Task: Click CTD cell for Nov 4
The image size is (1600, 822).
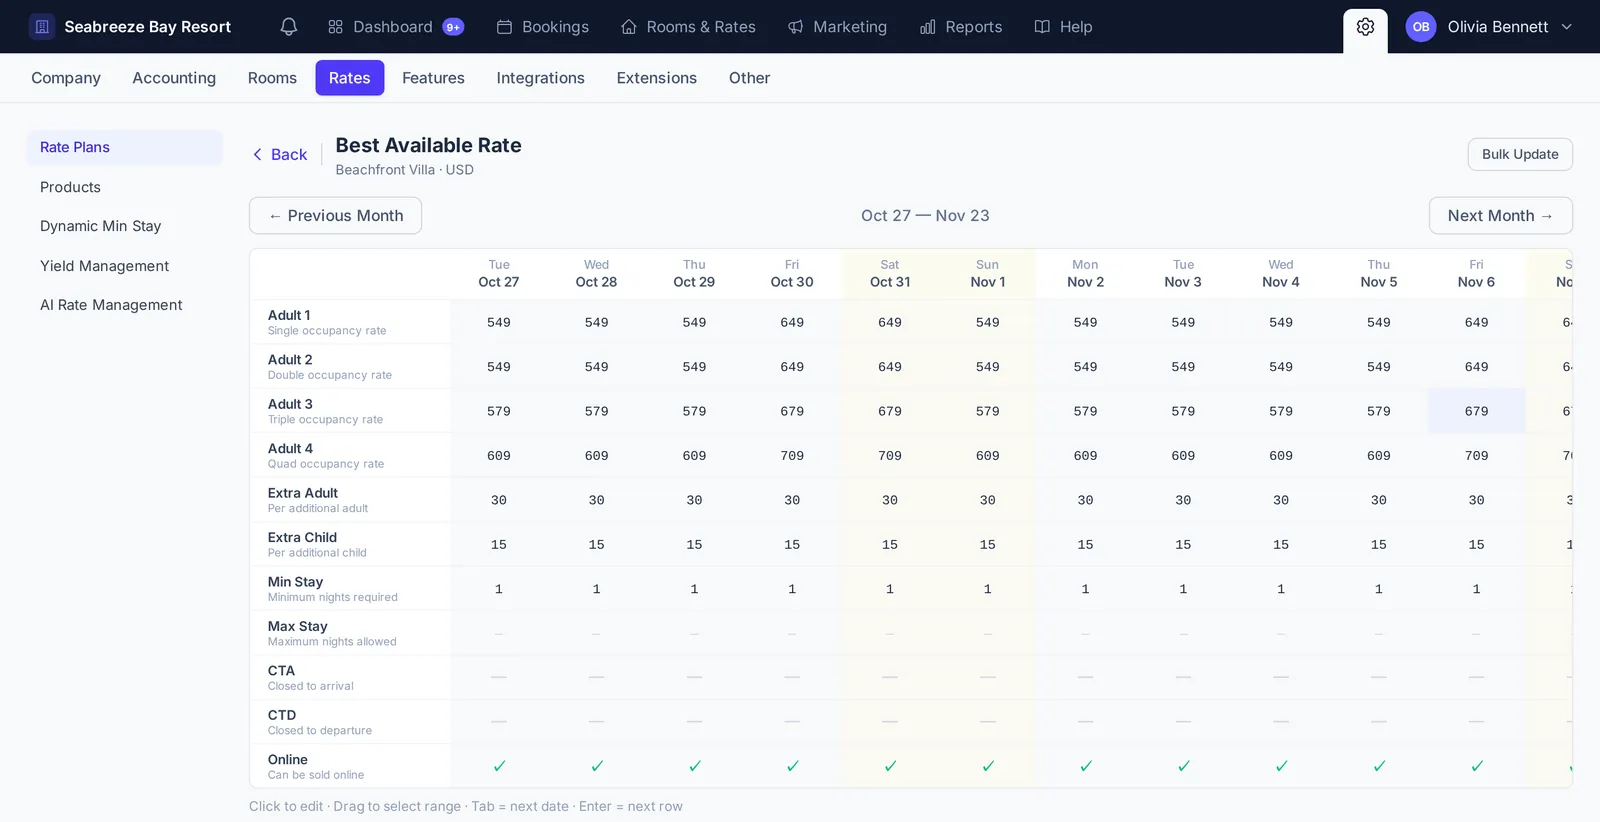Action: pos(1281,722)
